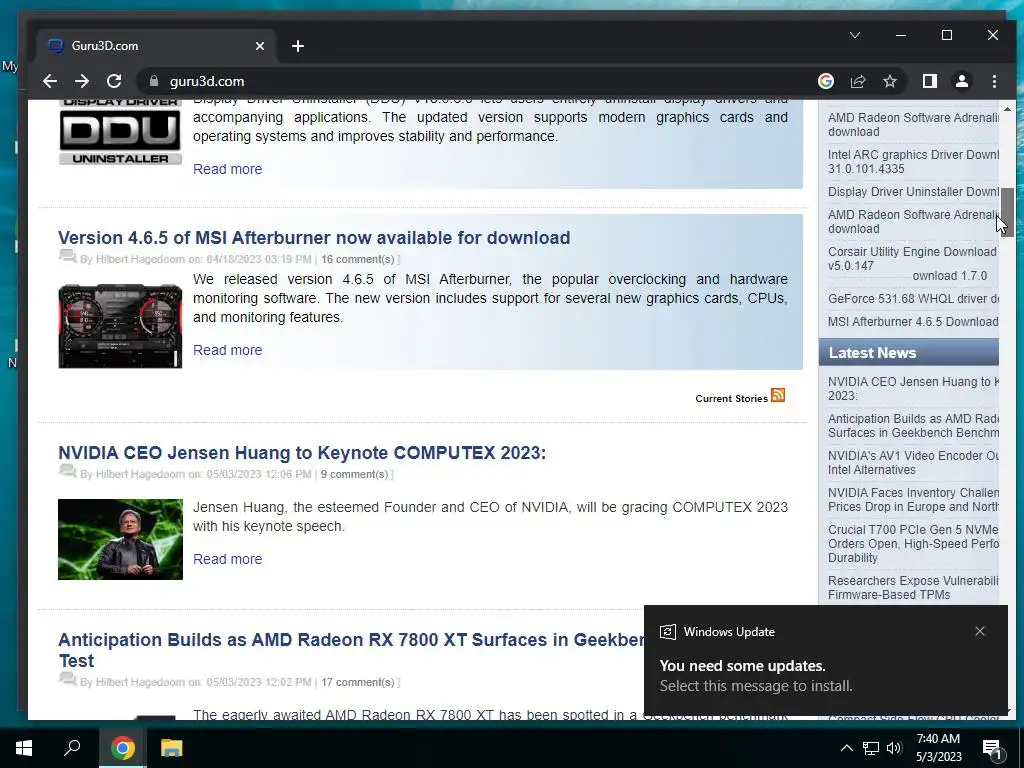Screen dimensions: 1024x768
Task: Click the guru3d.com address bar
Action: [x=483, y=81]
